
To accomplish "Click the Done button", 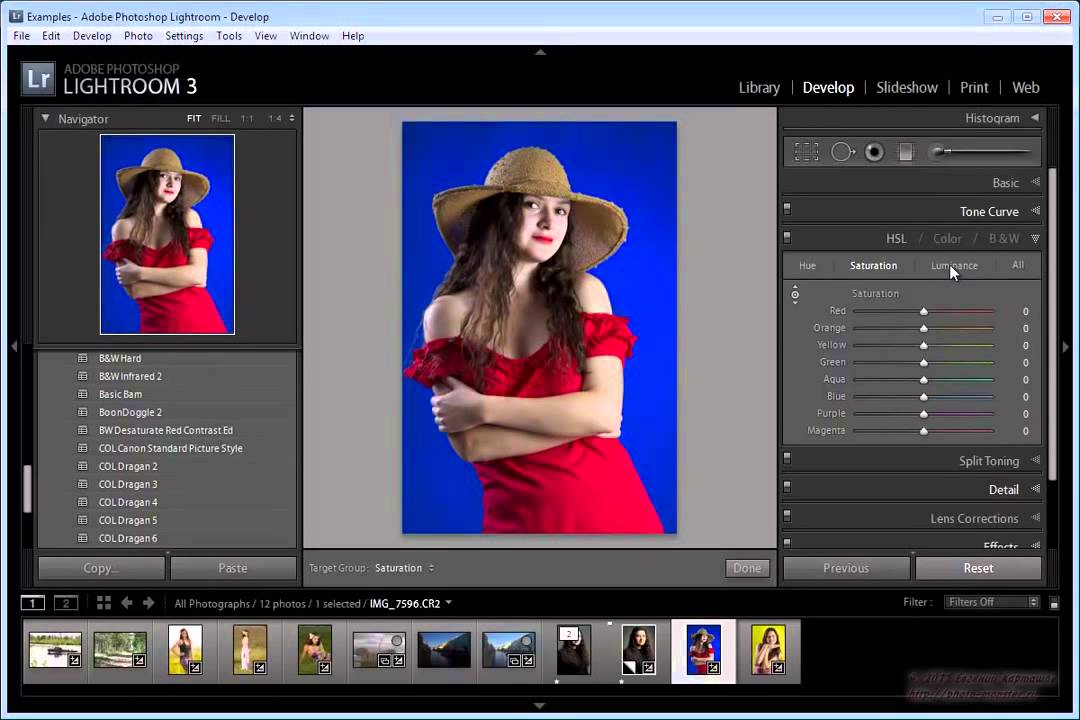I will tap(747, 568).
